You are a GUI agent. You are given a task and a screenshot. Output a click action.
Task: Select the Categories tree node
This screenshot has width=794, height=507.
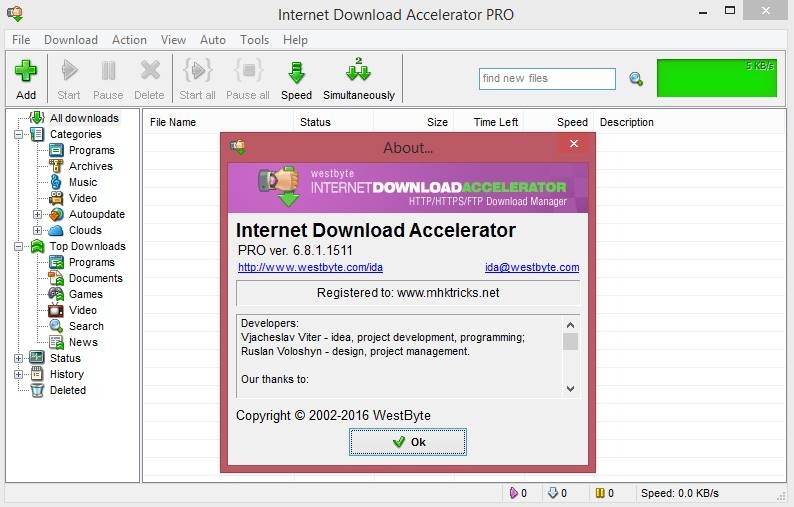(75, 134)
